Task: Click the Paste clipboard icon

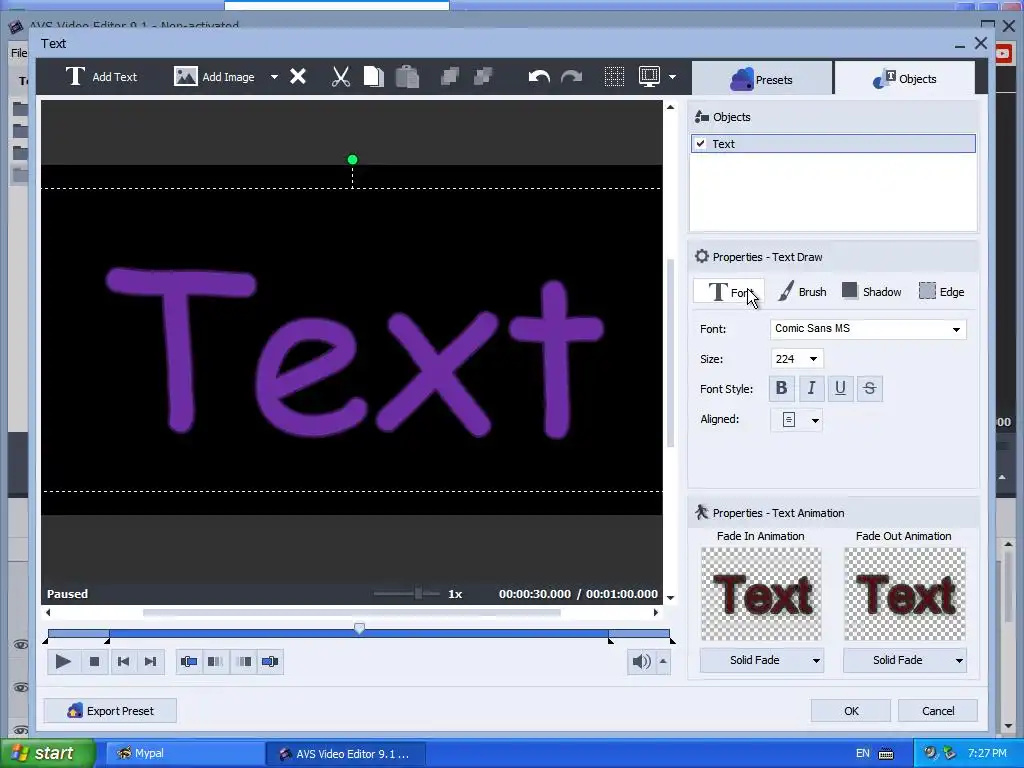Action: tap(407, 77)
